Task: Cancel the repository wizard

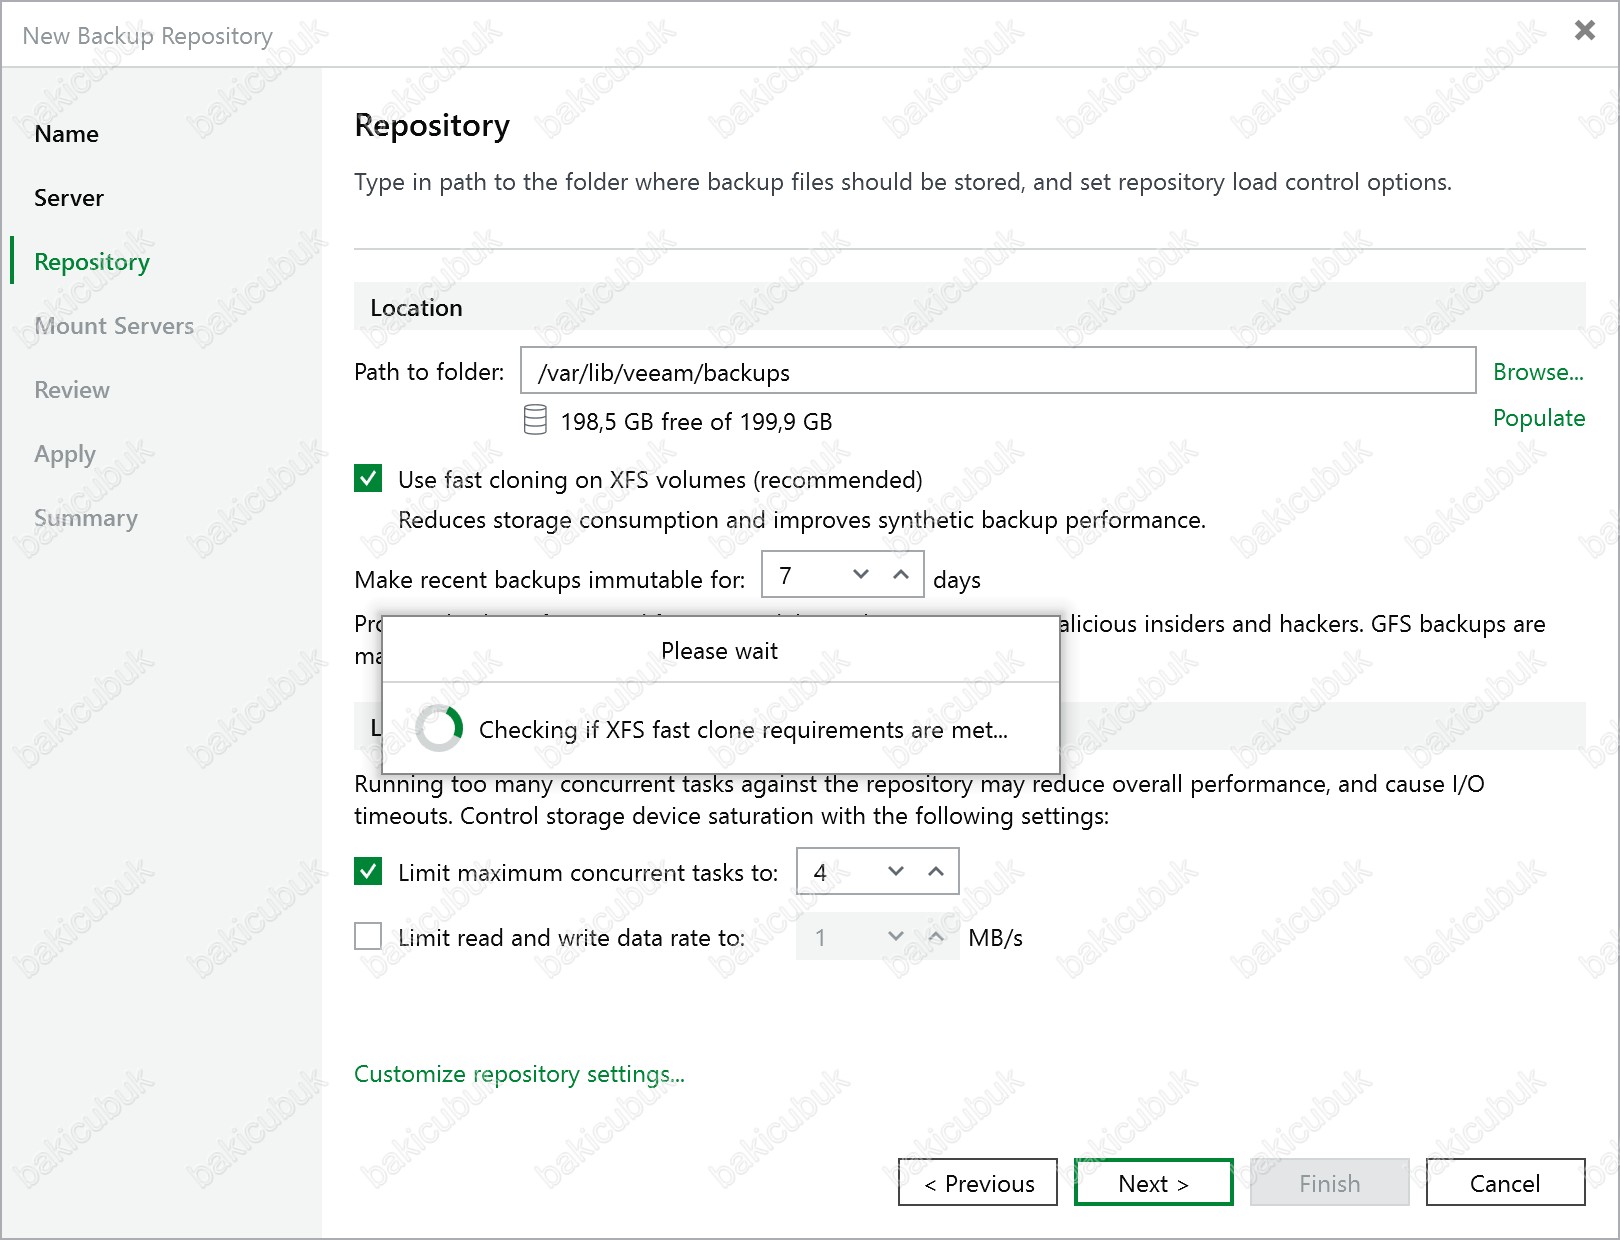Action: point(1504,1183)
